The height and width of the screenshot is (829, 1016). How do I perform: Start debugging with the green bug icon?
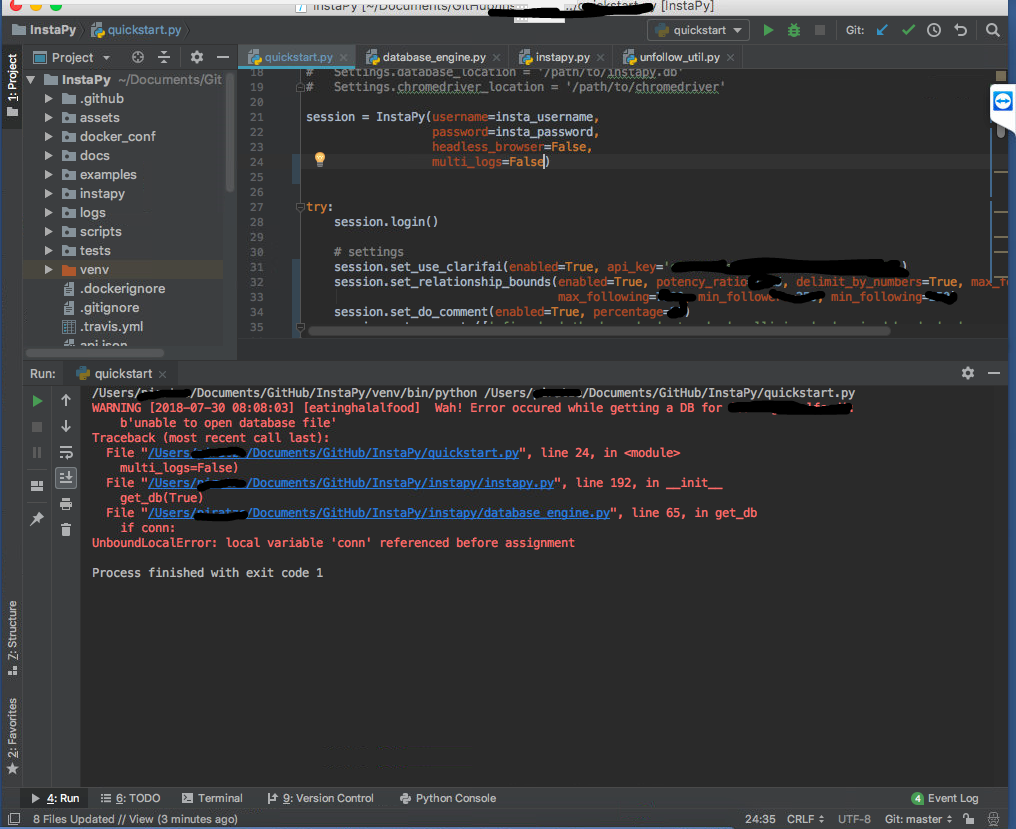pyautogui.click(x=794, y=30)
